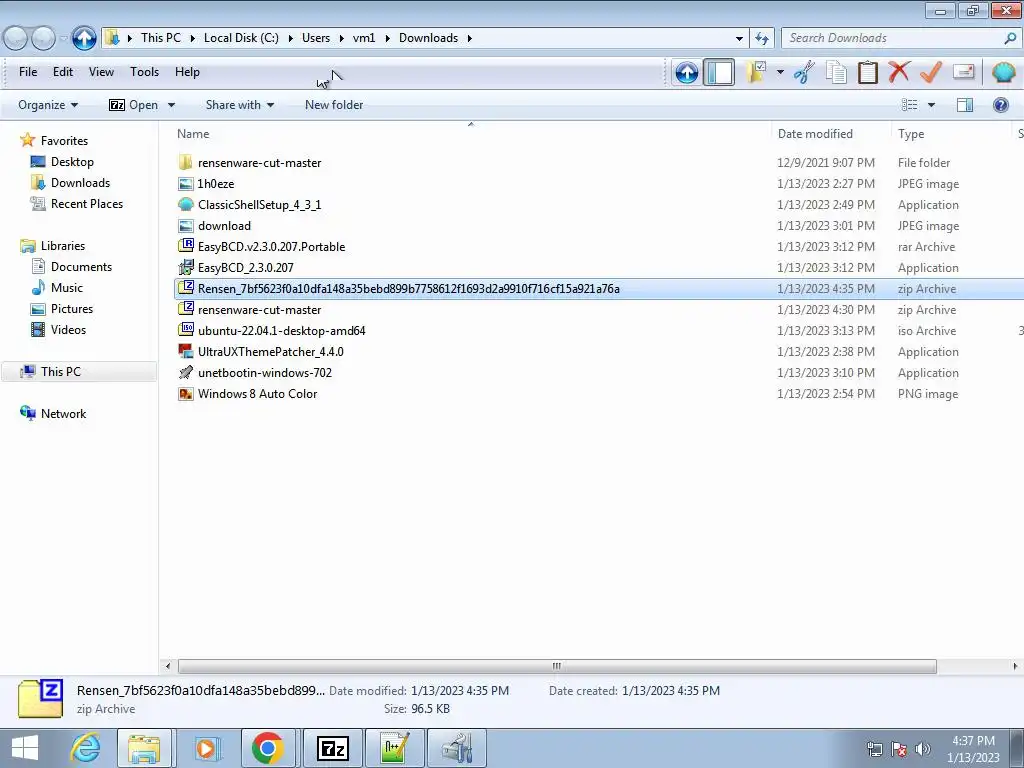1024x768 pixels.
Task: Click the Email envelope toolbar icon
Action: coord(964,72)
